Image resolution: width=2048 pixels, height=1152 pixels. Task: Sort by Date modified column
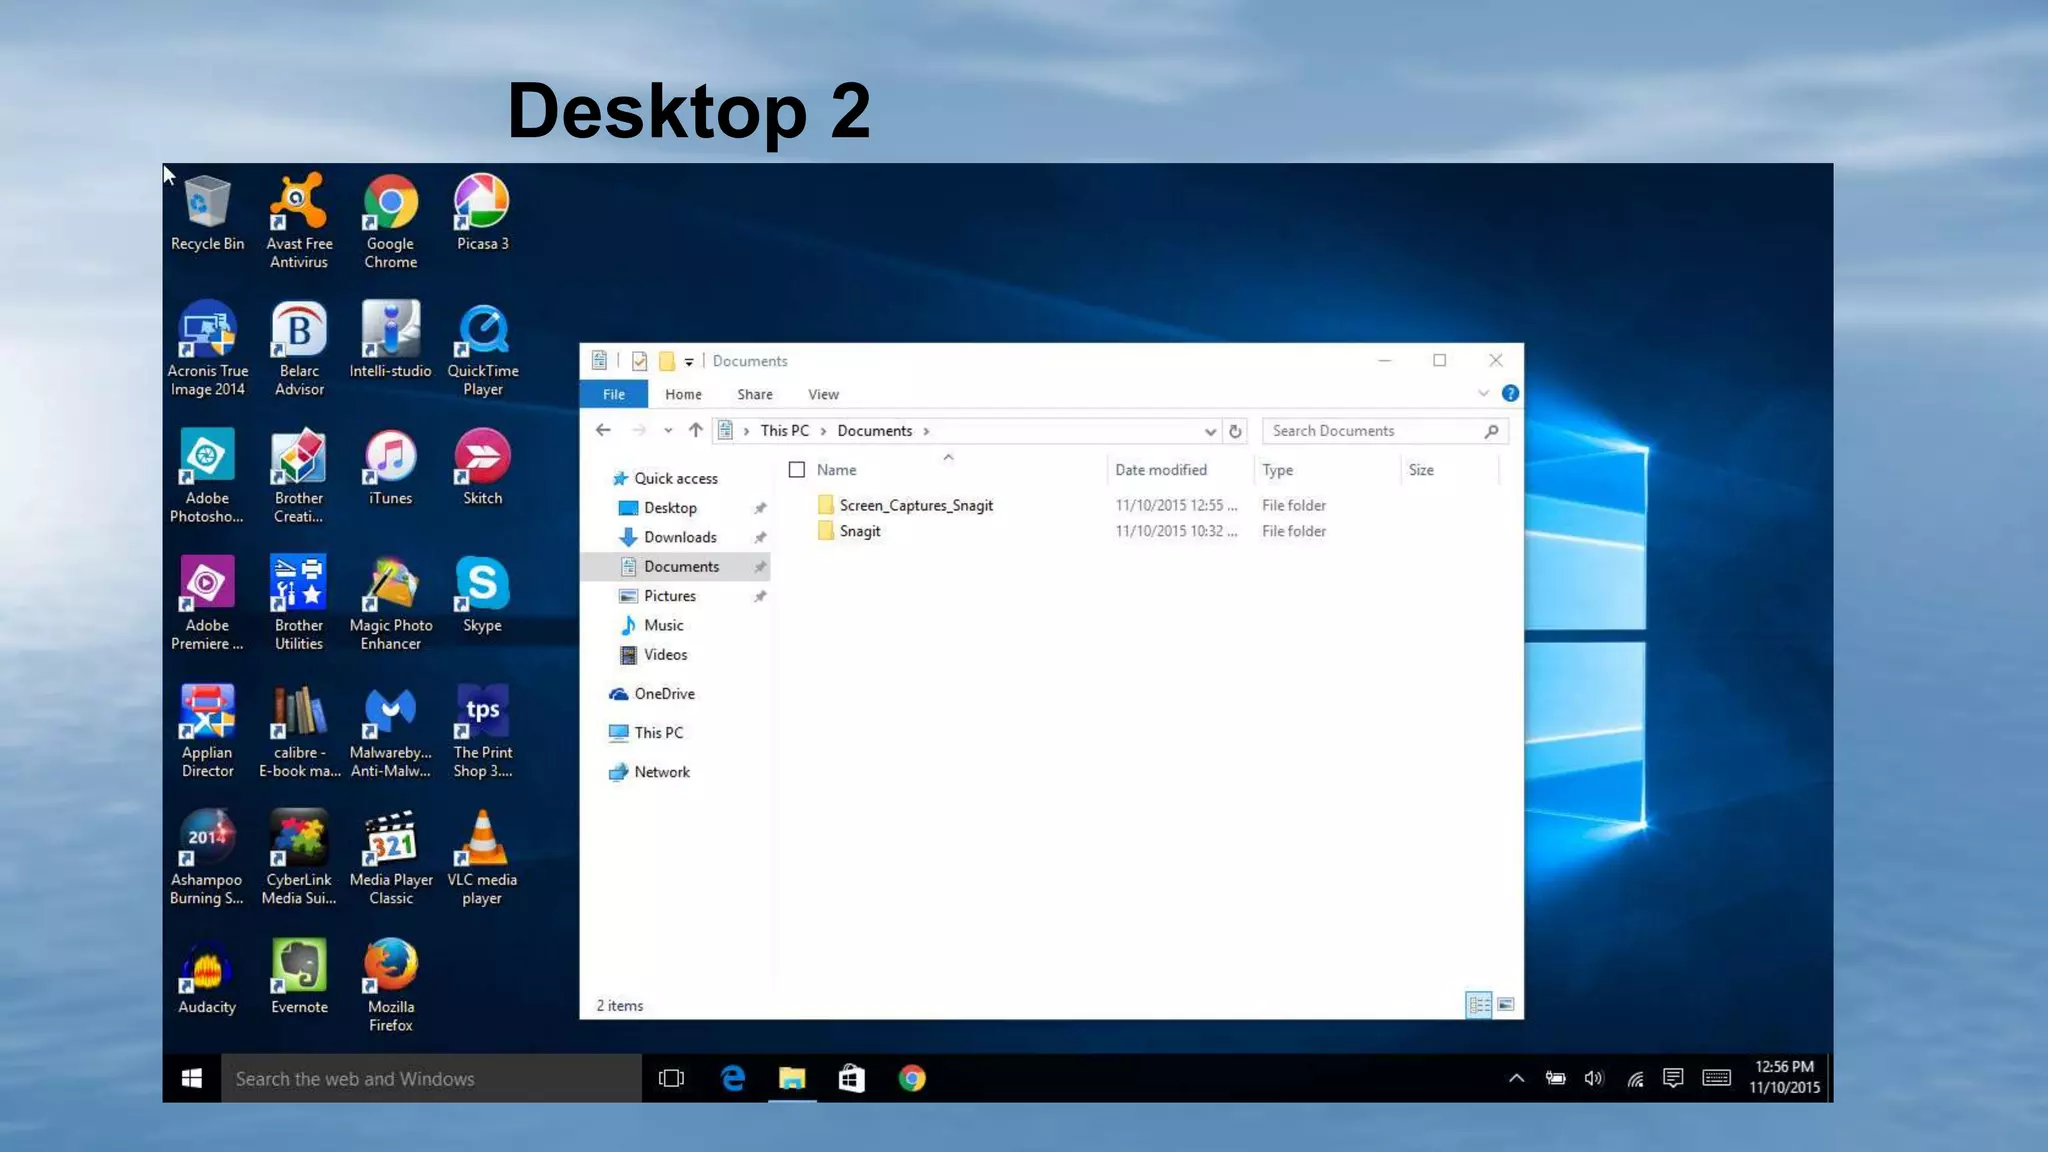point(1161,470)
